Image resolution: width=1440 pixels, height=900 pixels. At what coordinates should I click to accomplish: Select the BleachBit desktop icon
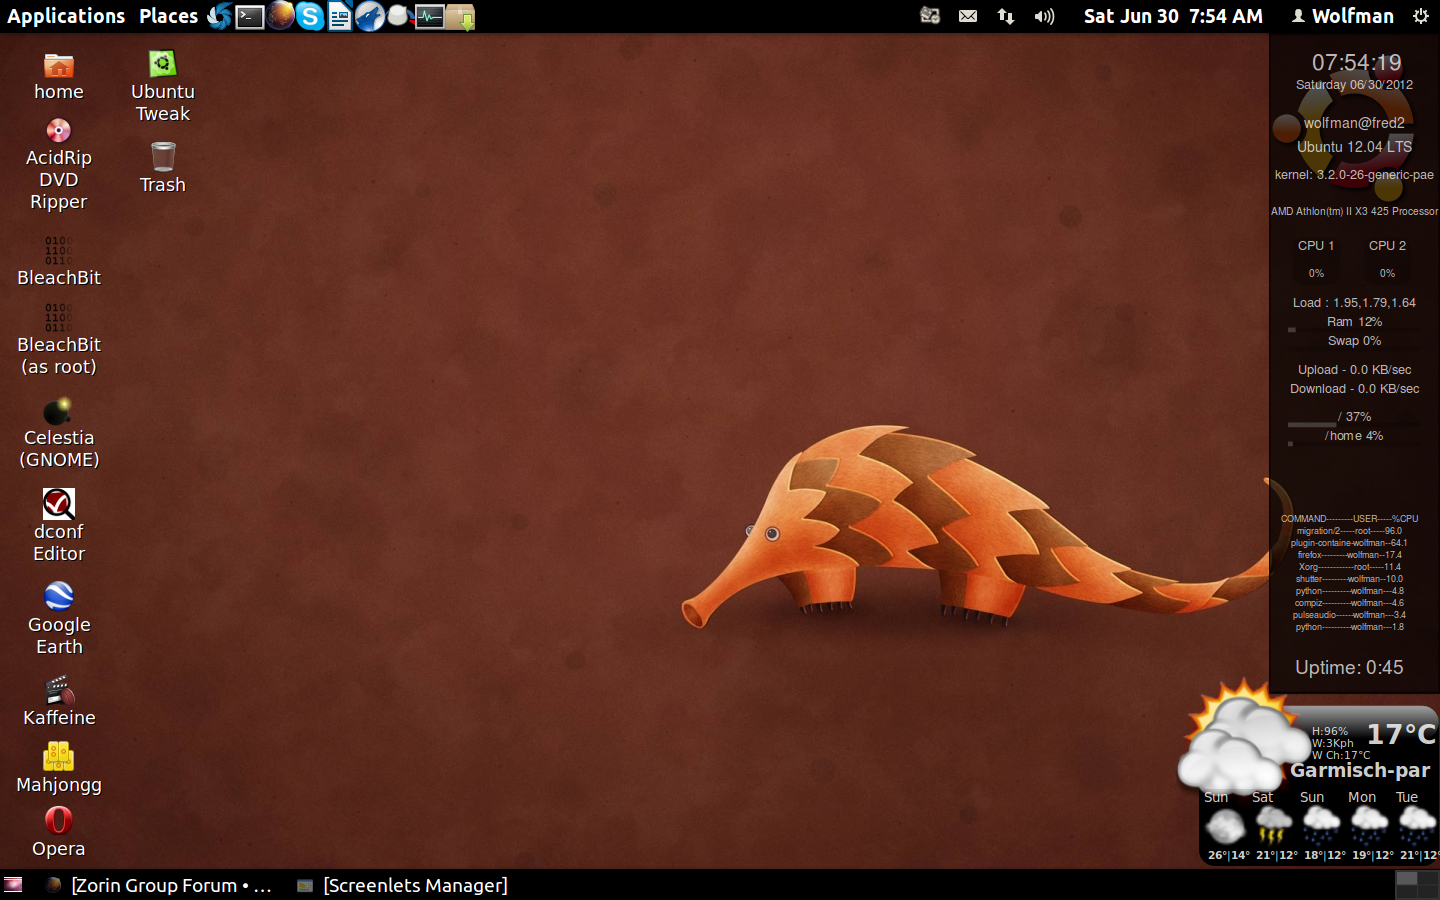click(x=59, y=261)
